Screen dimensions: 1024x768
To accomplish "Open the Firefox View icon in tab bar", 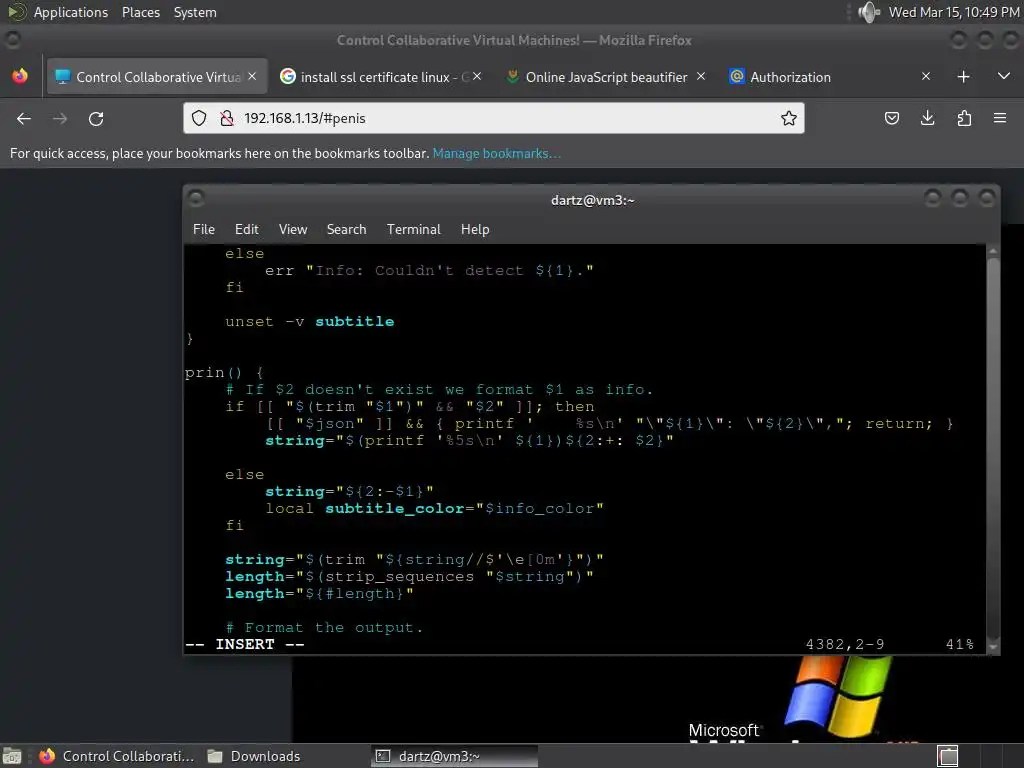I will (x=20, y=76).
